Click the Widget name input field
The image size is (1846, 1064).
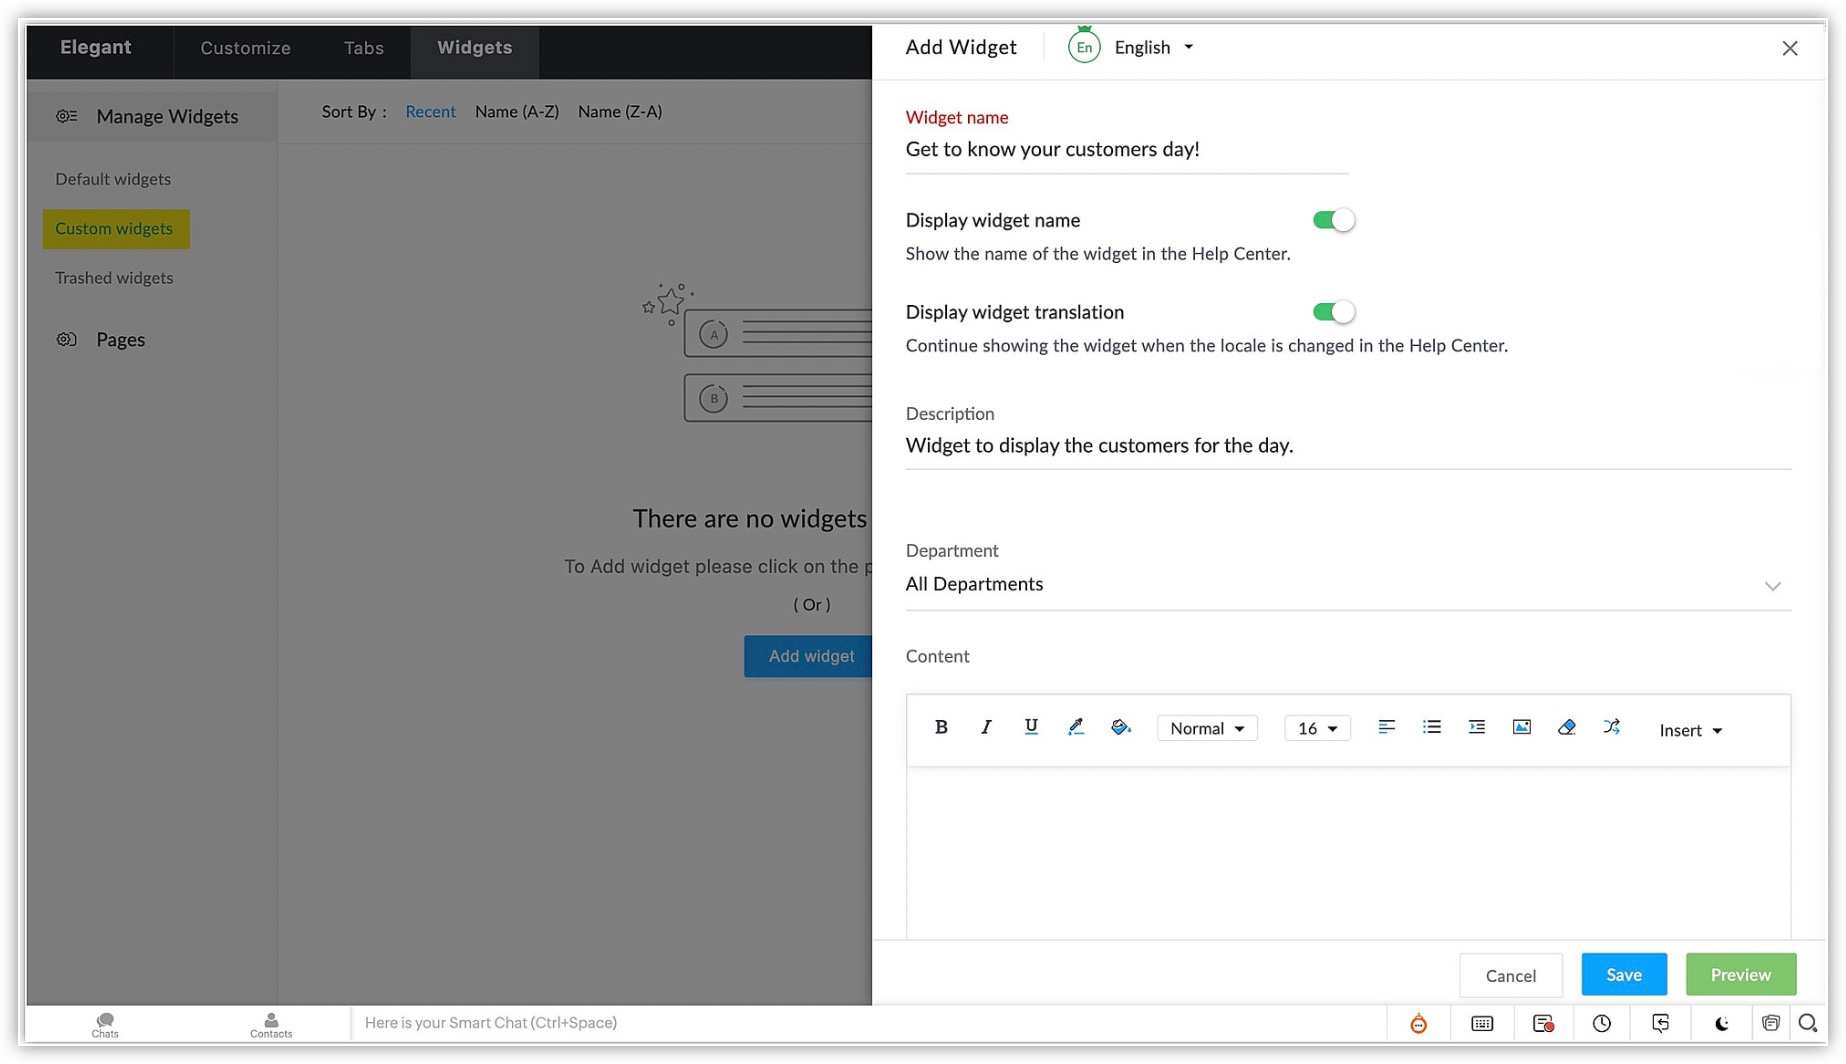tap(1125, 150)
